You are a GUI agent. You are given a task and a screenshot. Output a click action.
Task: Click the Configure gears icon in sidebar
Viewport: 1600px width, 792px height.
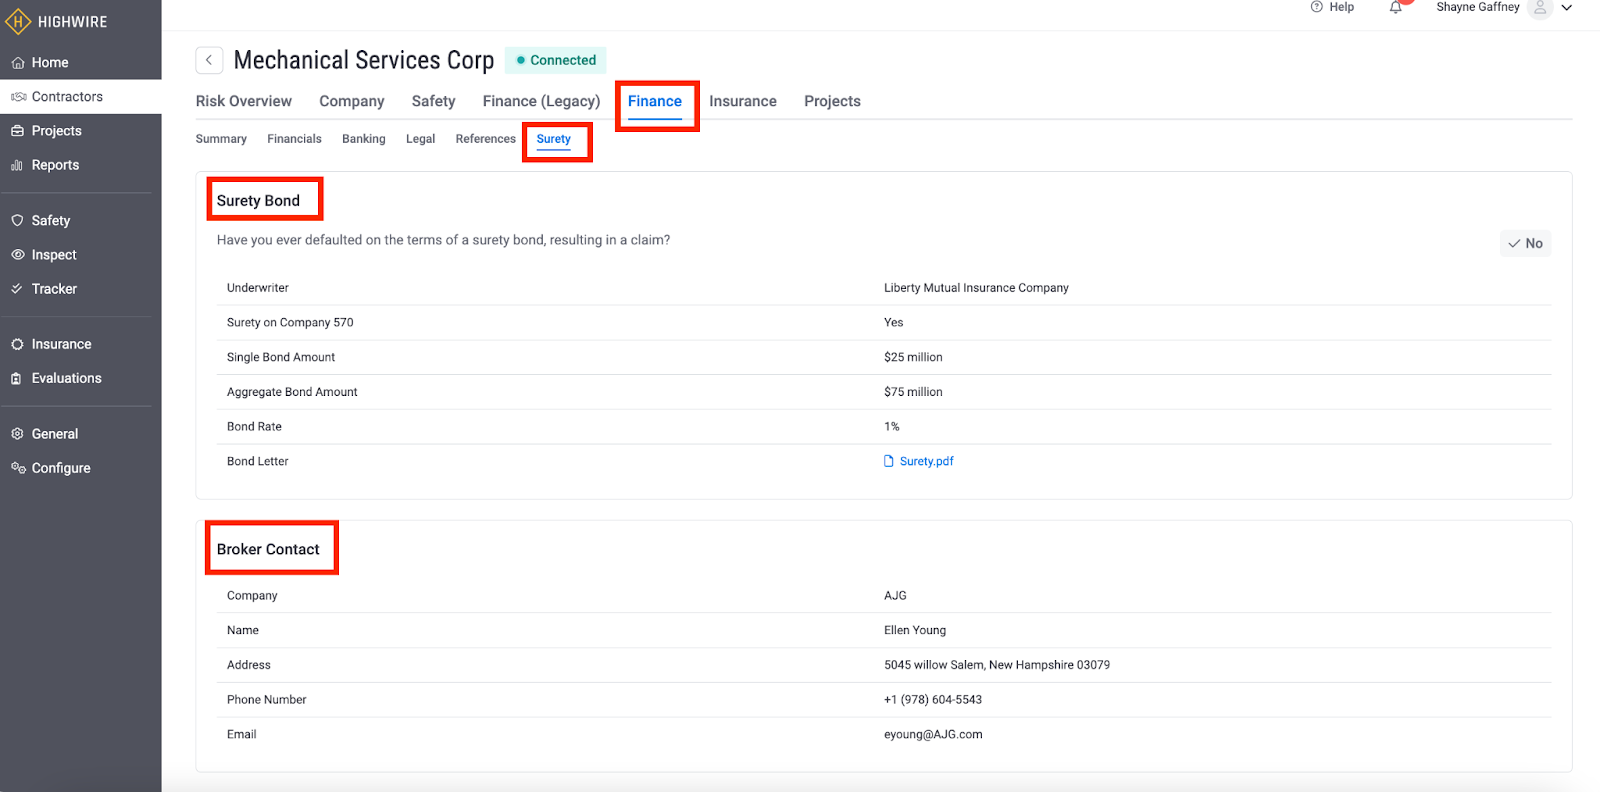pyautogui.click(x=18, y=468)
